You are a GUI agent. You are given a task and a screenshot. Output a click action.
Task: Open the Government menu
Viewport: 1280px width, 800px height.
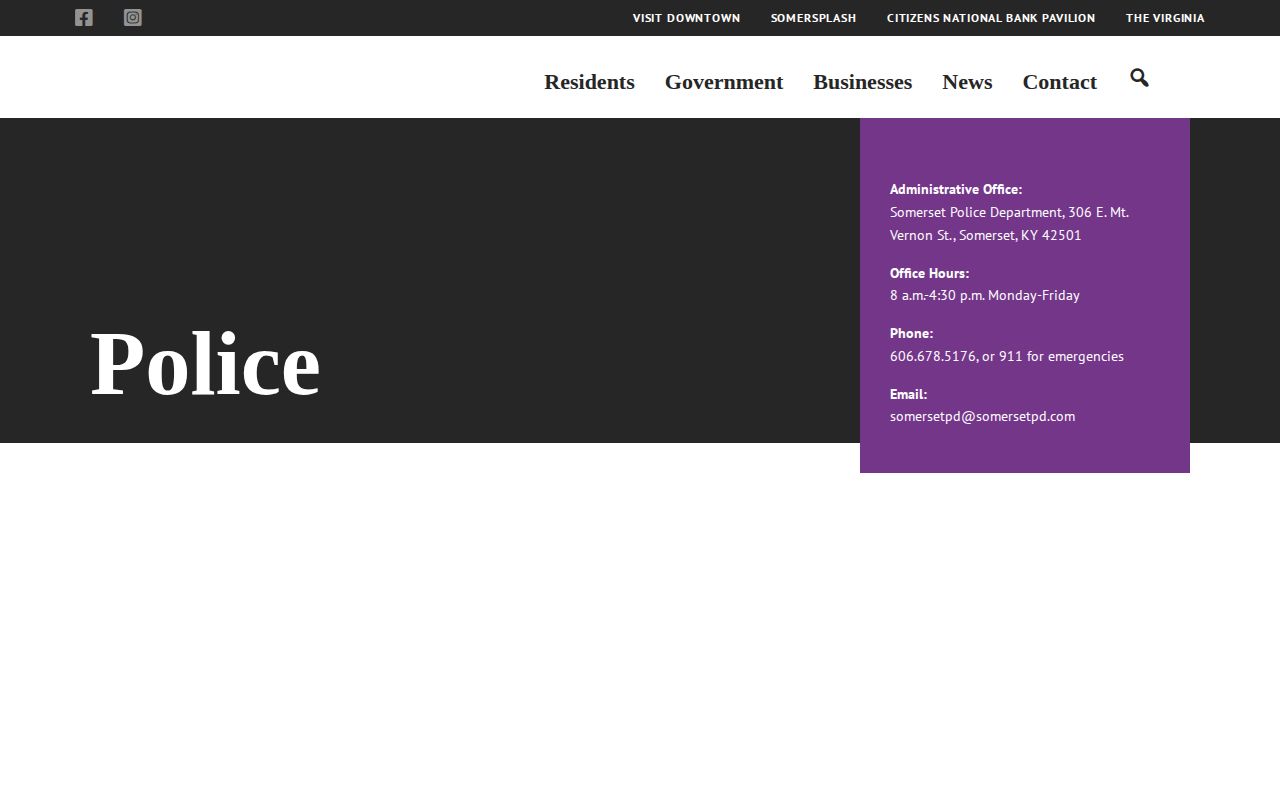pyautogui.click(x=724, y=82)
